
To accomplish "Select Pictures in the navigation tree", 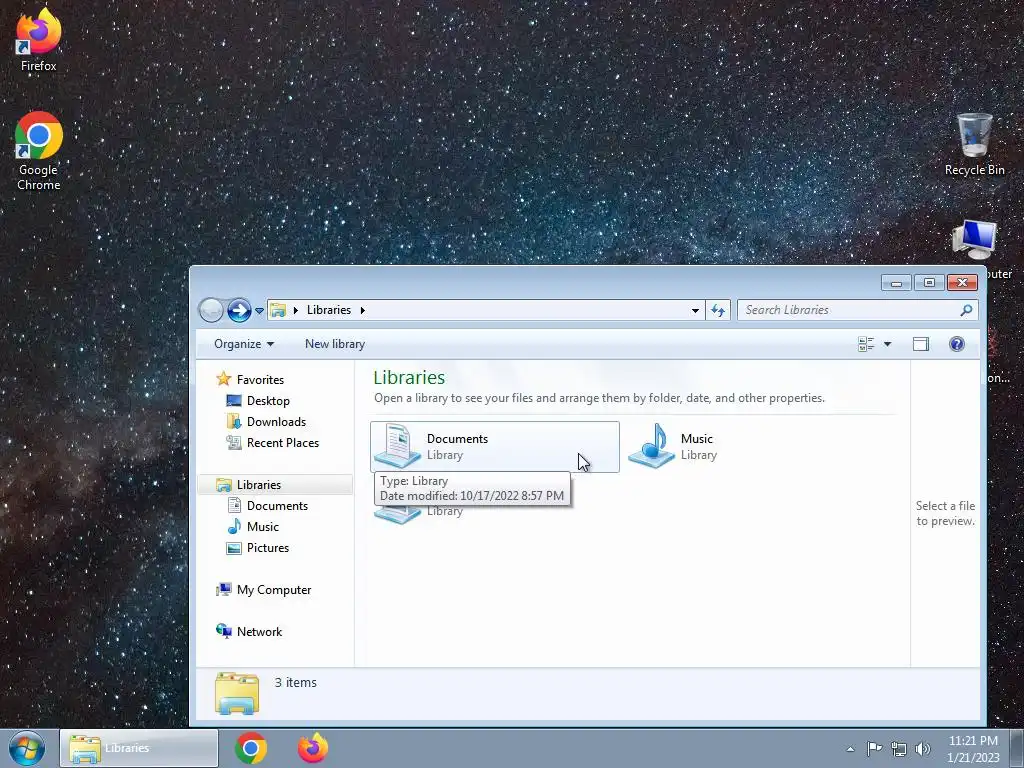I will [x=268, y=548].
